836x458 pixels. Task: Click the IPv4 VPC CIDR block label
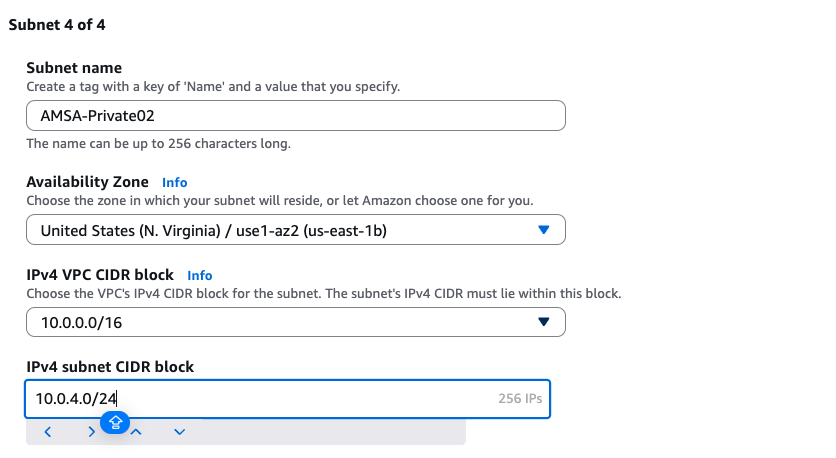100,274
